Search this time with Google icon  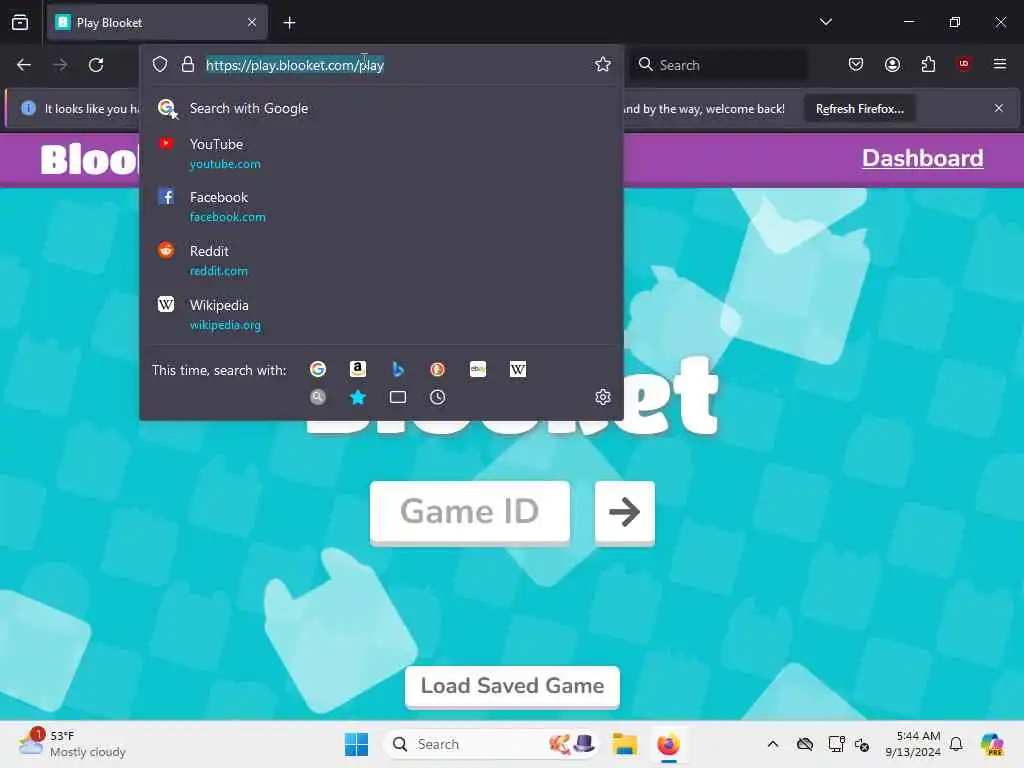318,370
